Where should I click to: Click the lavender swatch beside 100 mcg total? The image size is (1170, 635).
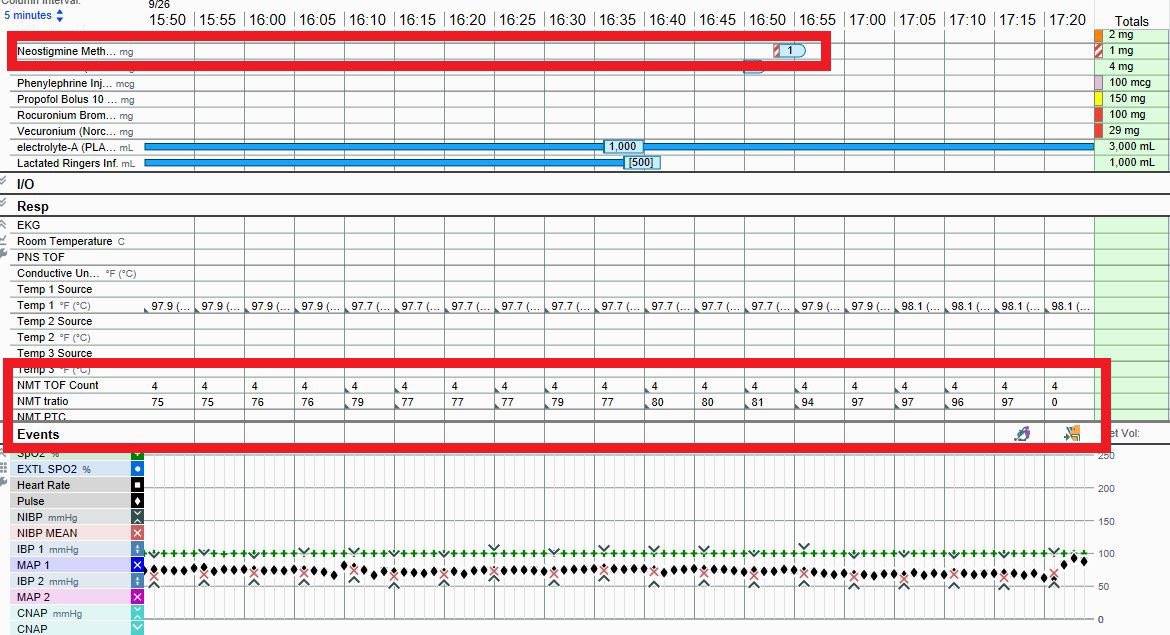tap(1098, 83)
